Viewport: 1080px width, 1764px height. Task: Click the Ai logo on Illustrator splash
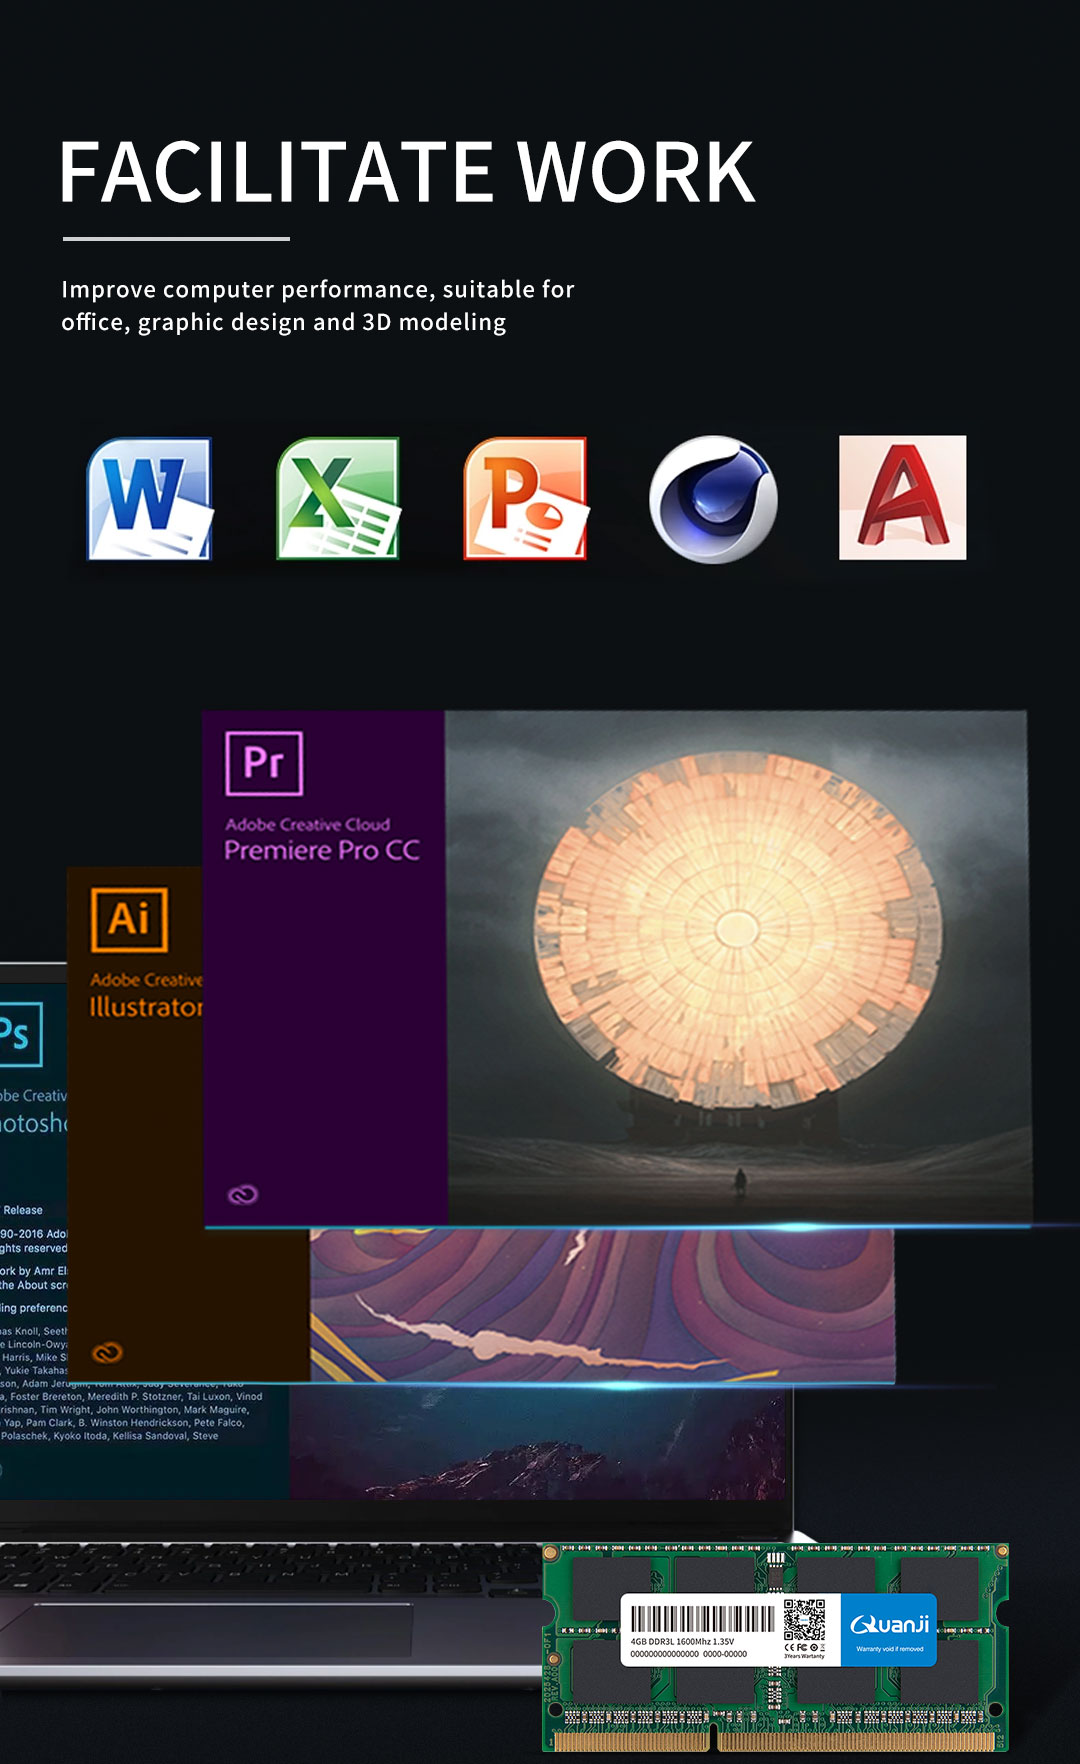pyautogui.click(x=129, y=919)
